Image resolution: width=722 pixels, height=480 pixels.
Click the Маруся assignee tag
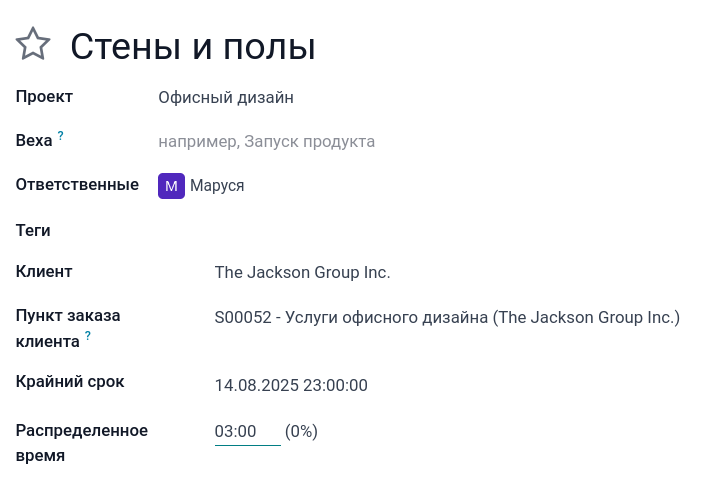217,186
